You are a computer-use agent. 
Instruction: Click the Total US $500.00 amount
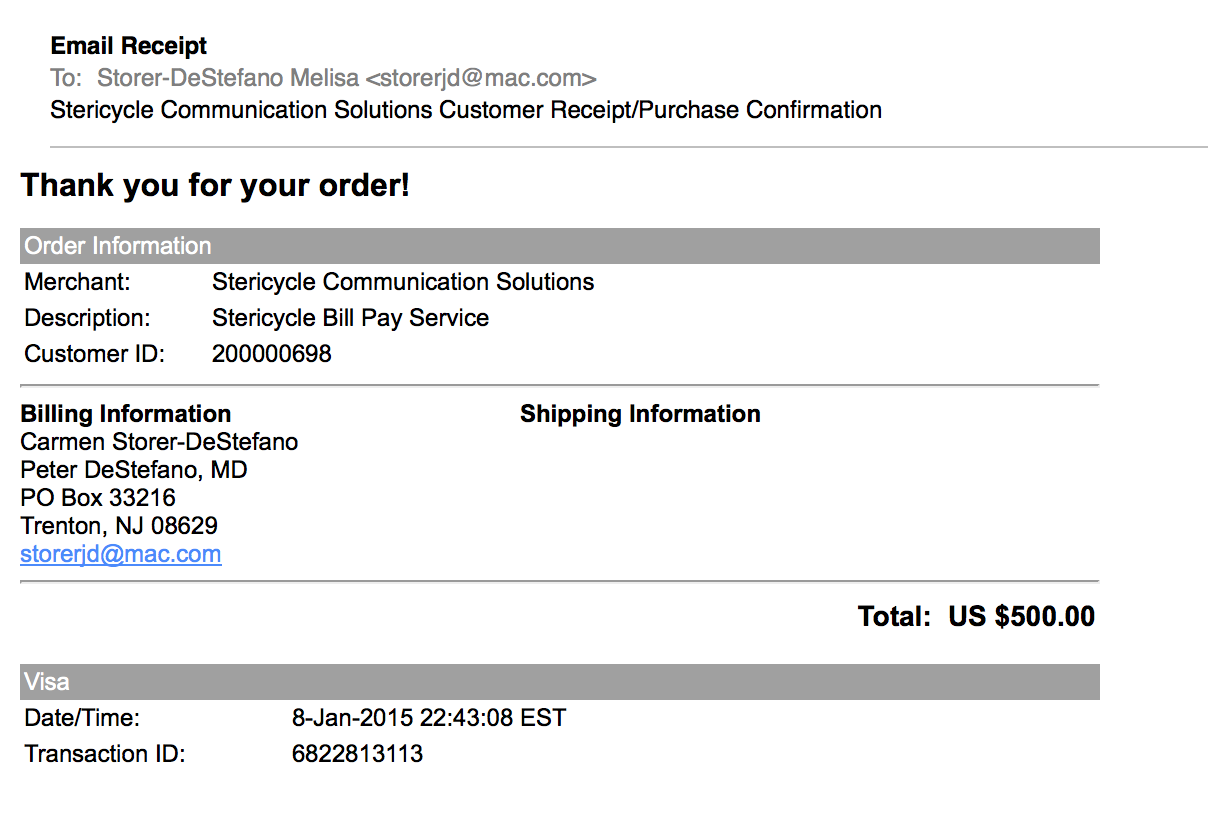coord(1022,616)
